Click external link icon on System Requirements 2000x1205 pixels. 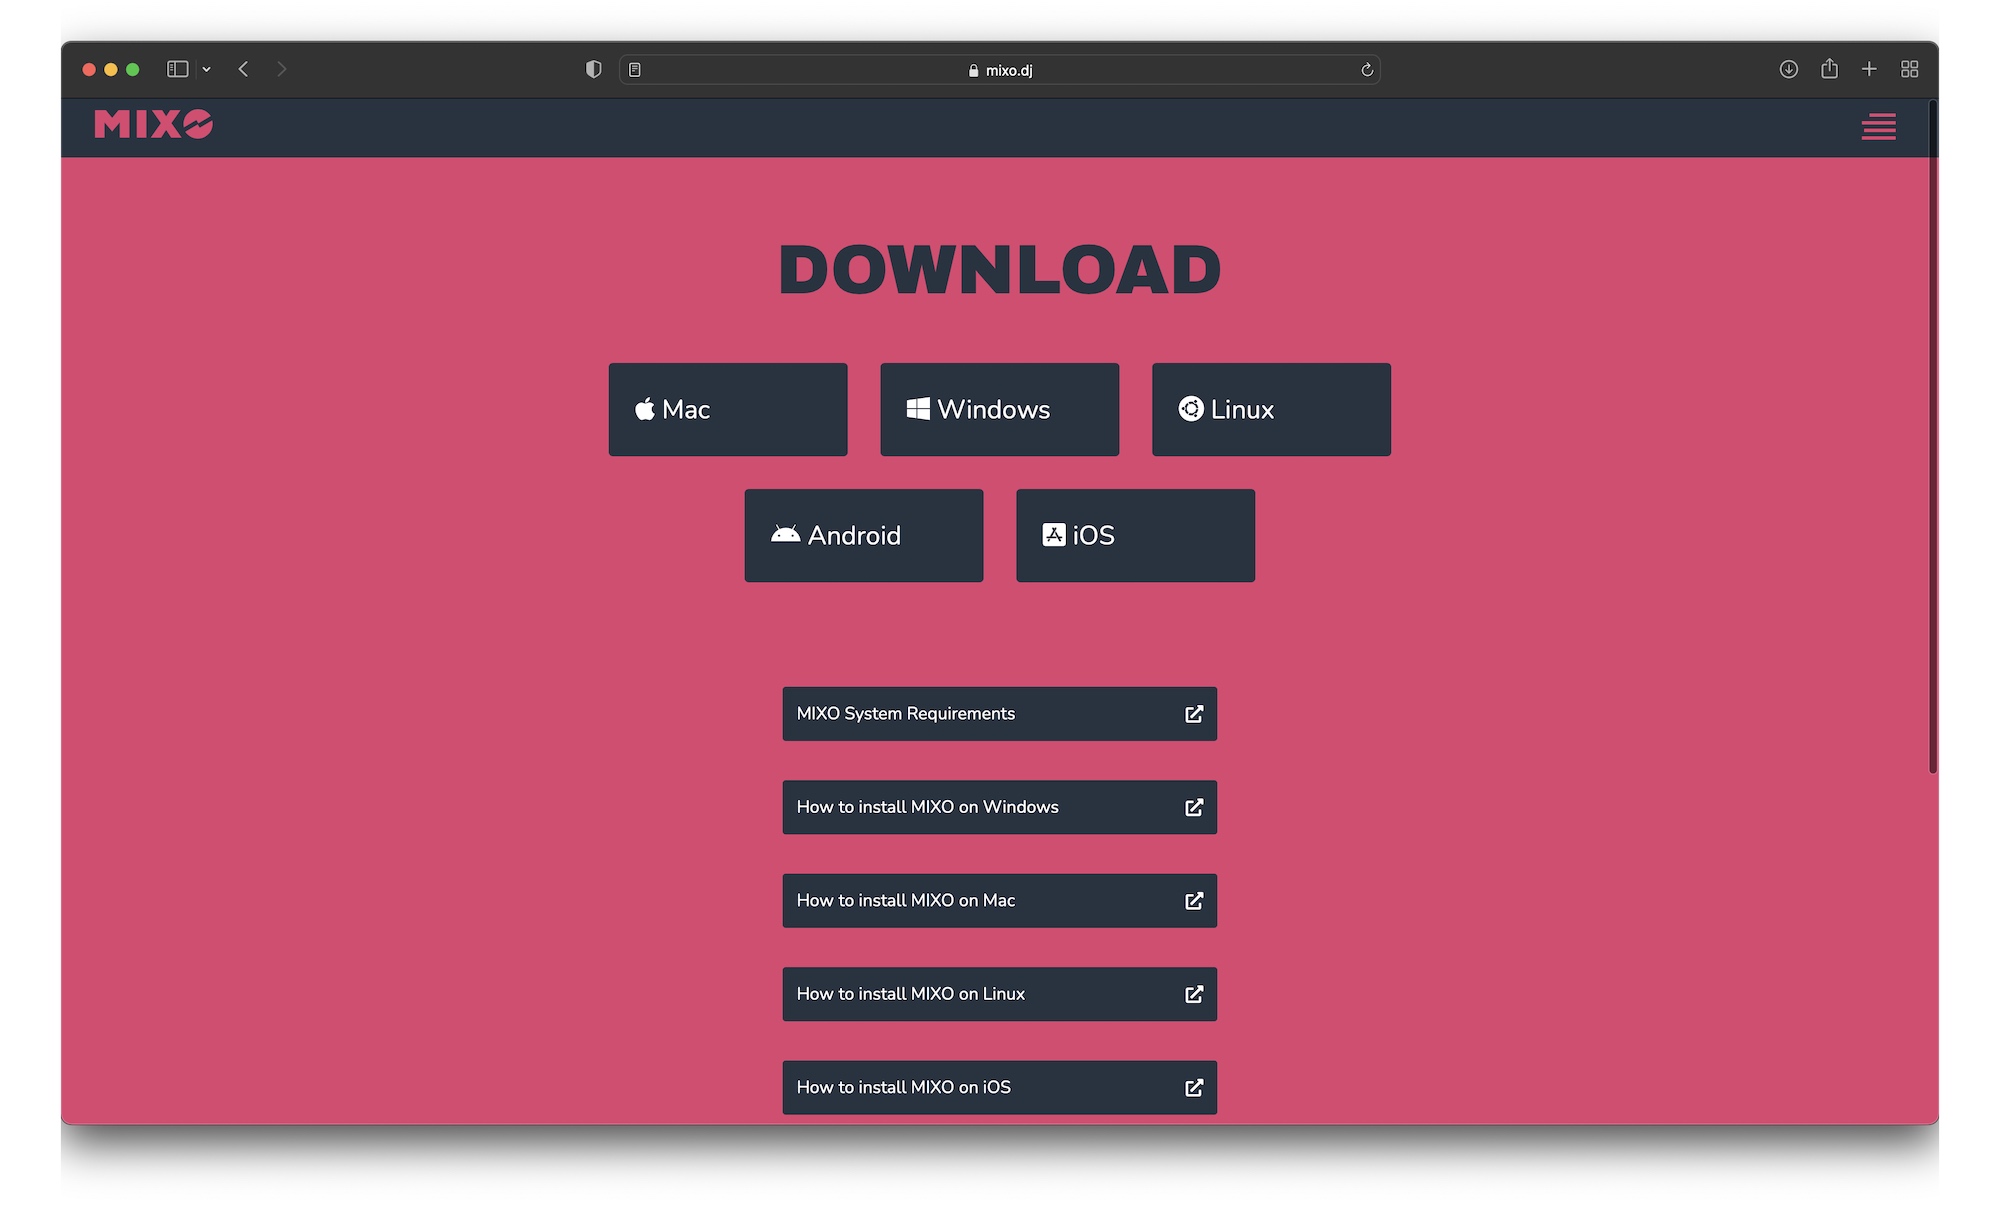[x=1194, y=714]
